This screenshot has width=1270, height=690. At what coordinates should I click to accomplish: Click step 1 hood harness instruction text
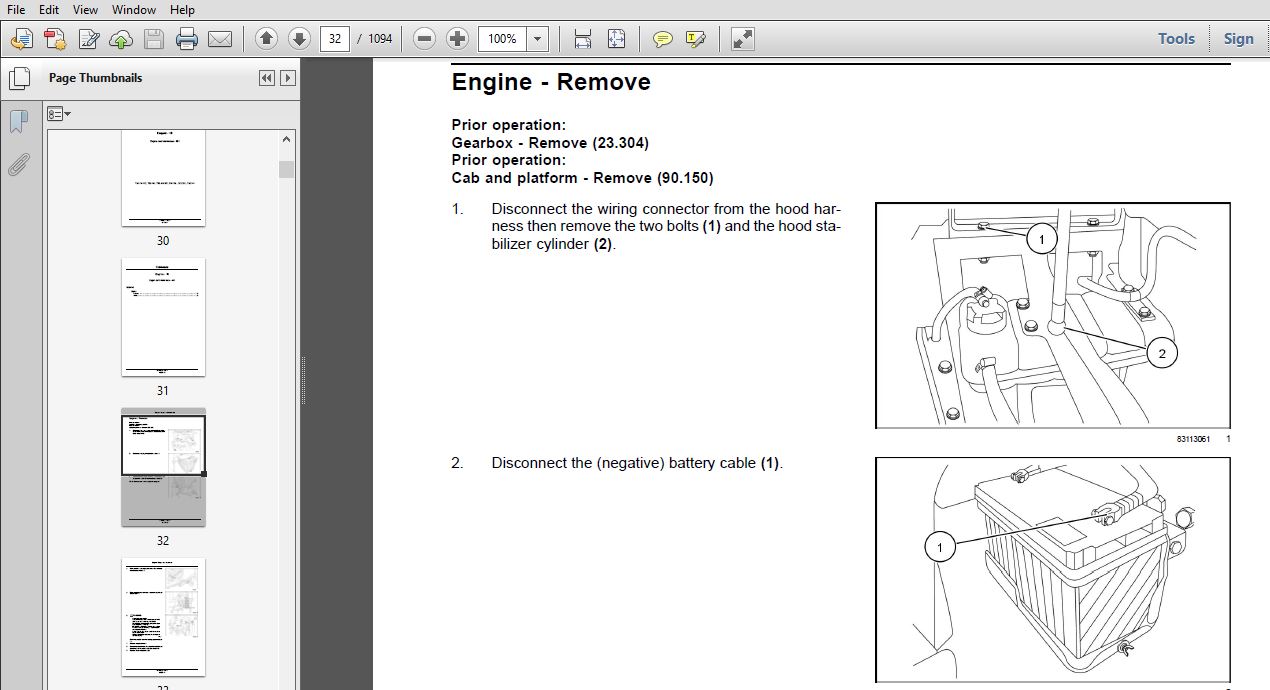coord(666,227)
